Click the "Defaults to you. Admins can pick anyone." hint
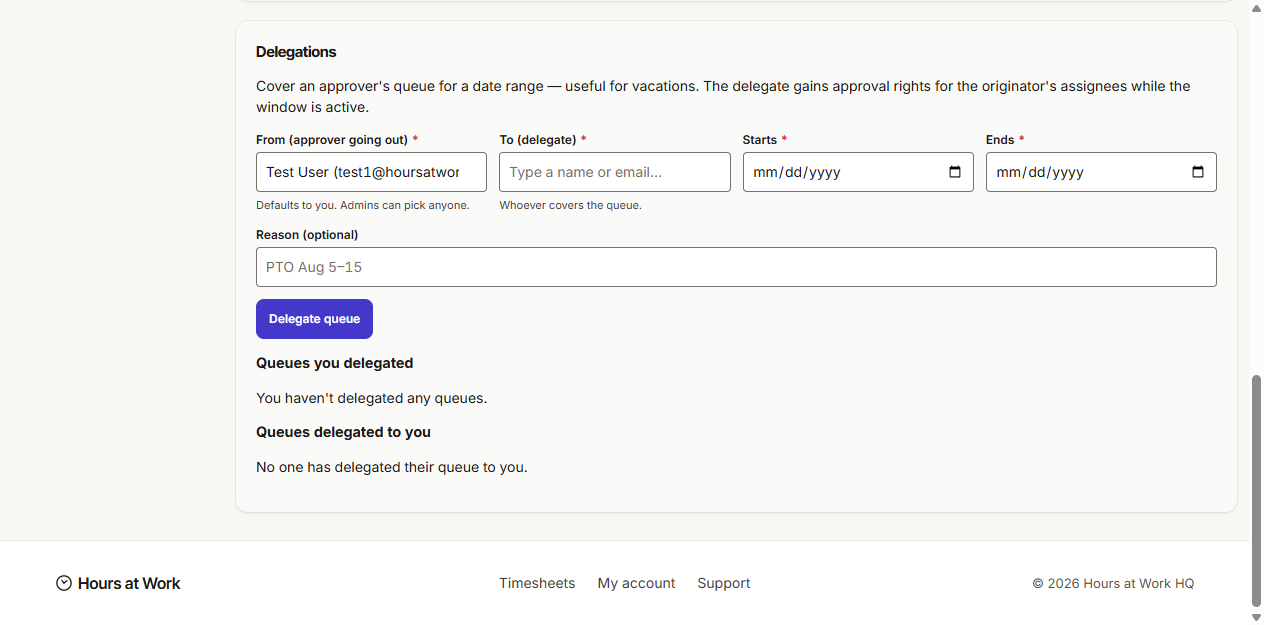The height and width of the screenshot is (625, 1264). (362, 205)
